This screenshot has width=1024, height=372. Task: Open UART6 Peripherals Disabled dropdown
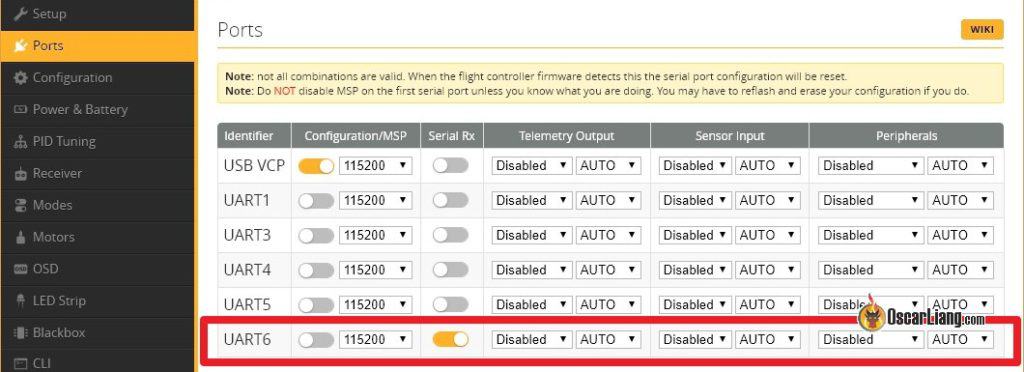point(871,339)
